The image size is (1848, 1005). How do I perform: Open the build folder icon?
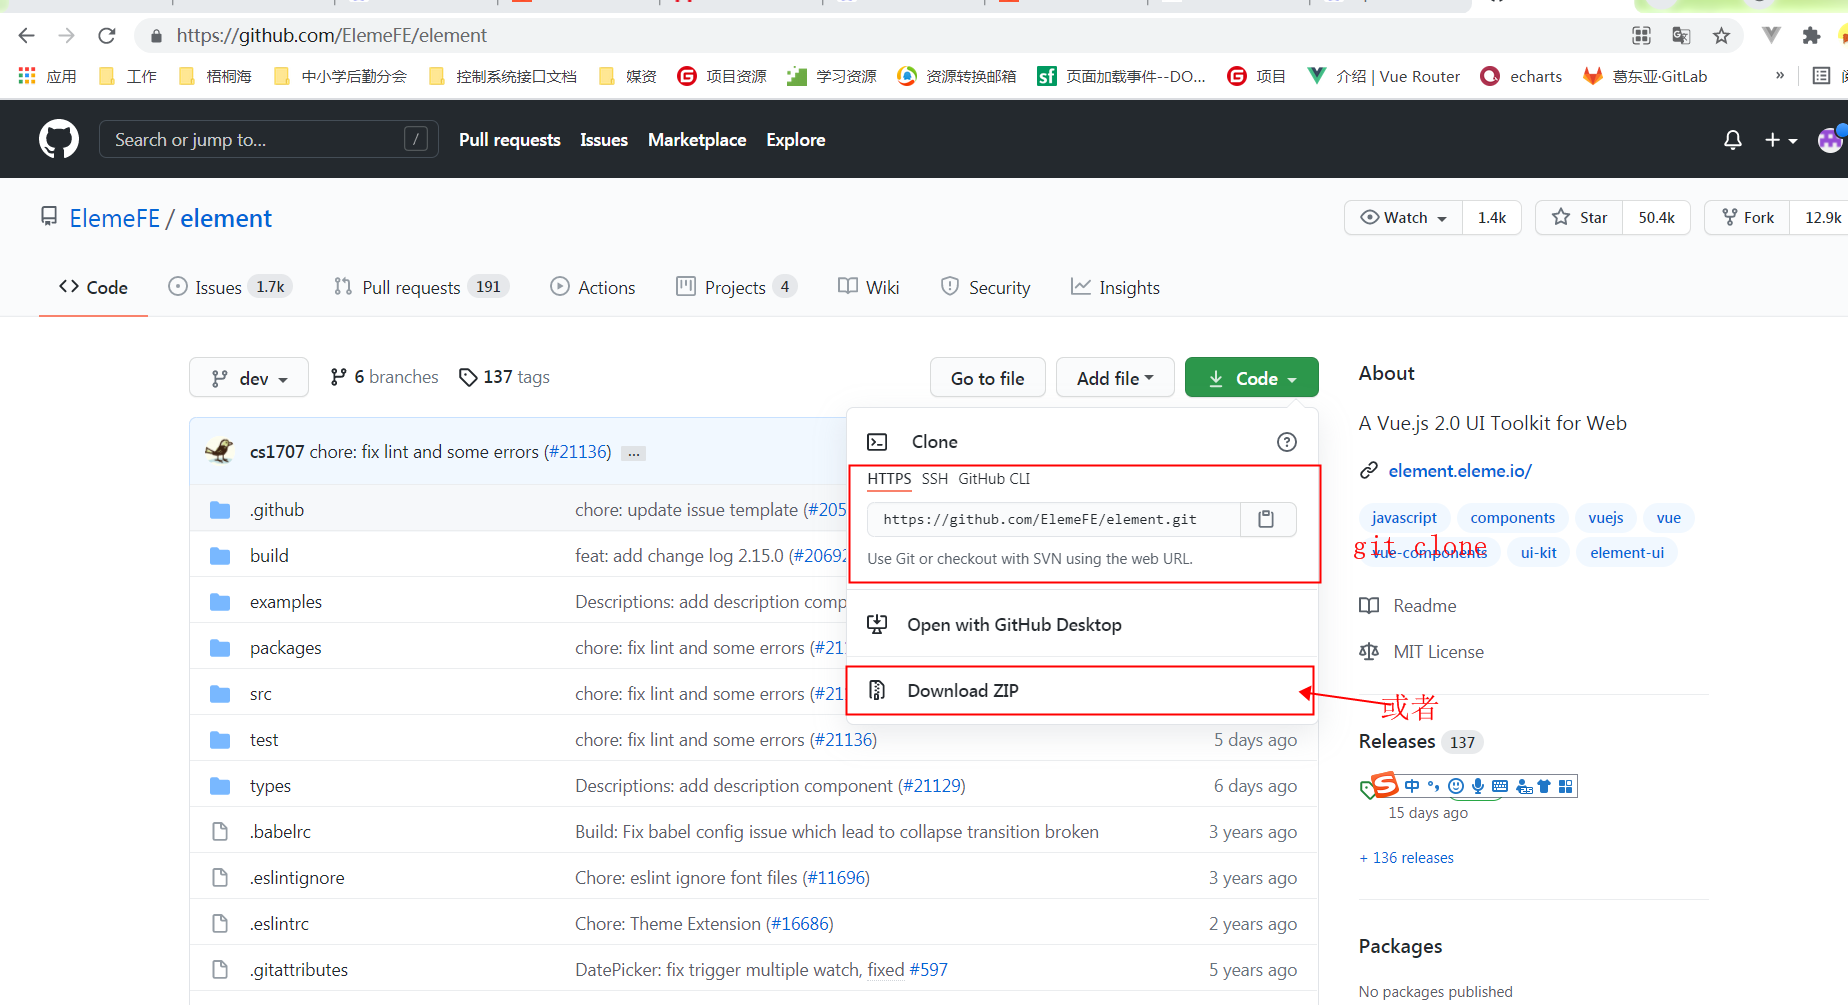coord(220,556)
